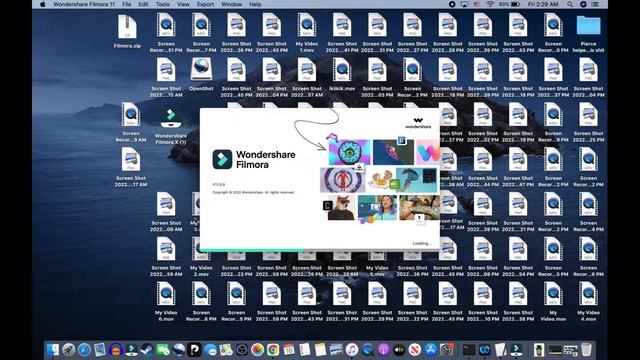Select the My Video 1.mov desktop file
This screenshot has height=360, width=640.
(307, 25)
